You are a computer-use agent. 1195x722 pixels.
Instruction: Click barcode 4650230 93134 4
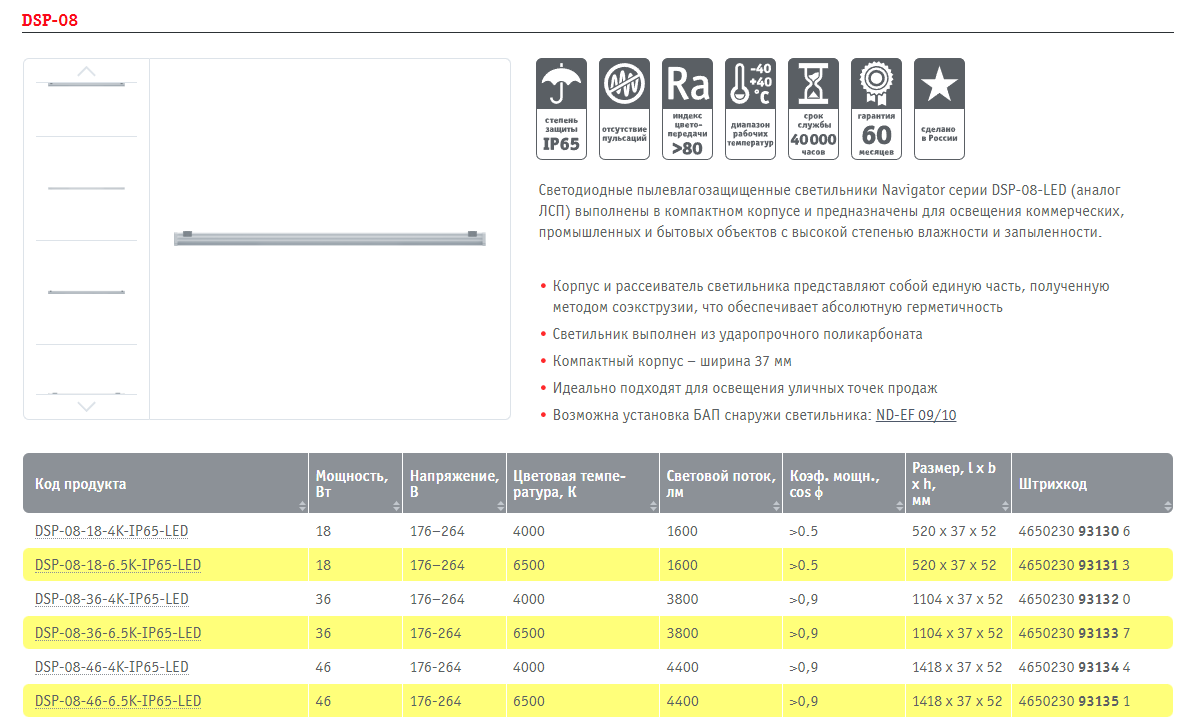coord(1075,667)
